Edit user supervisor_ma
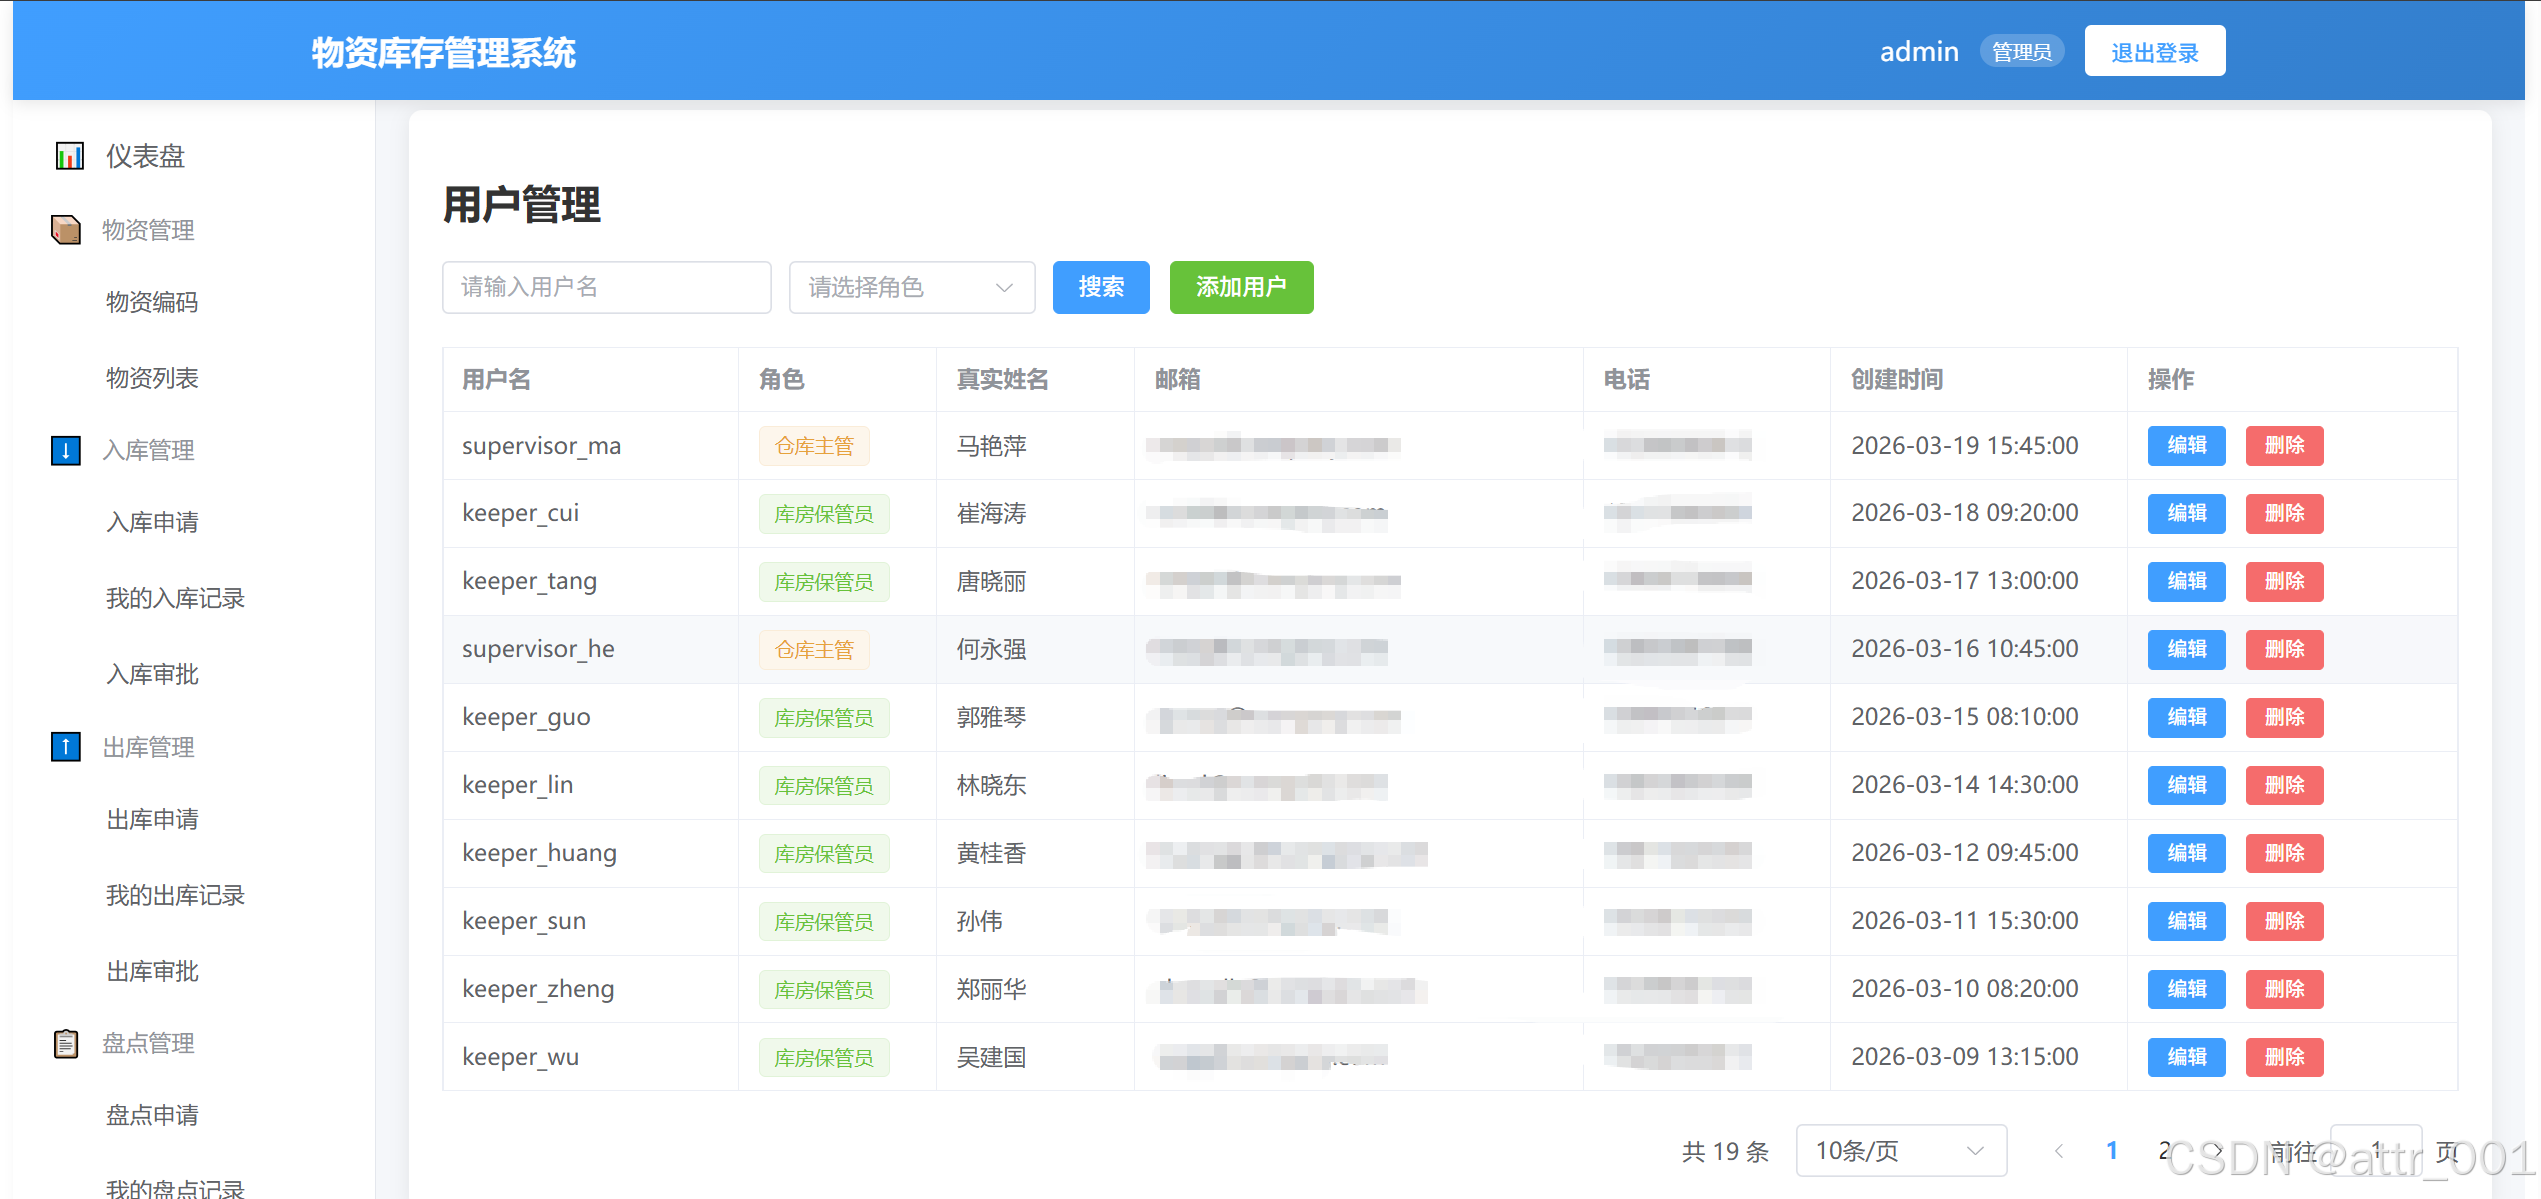 2186,446
